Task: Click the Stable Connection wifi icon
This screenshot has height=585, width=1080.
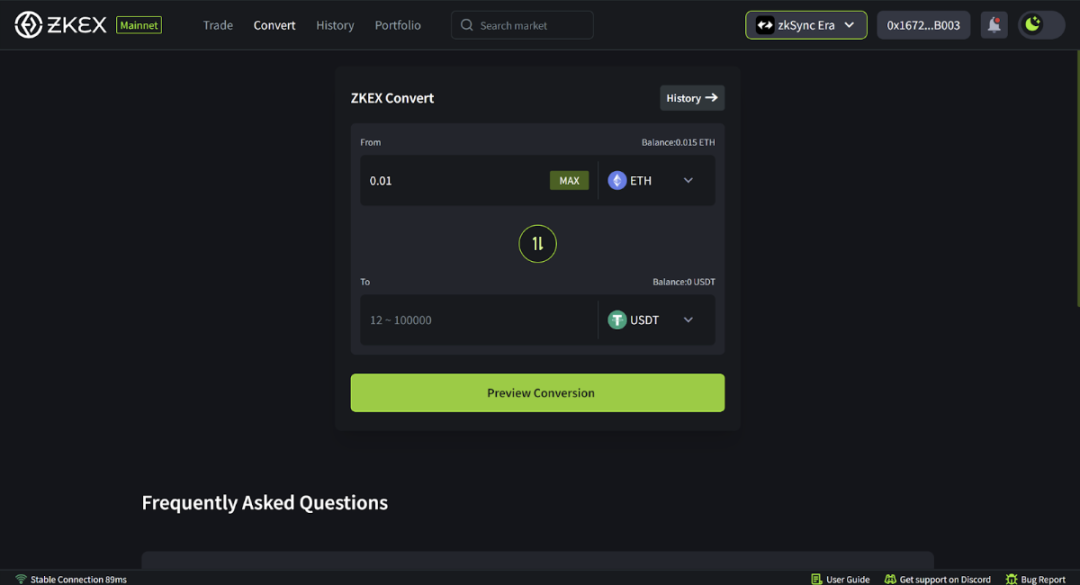Action: 21,579
